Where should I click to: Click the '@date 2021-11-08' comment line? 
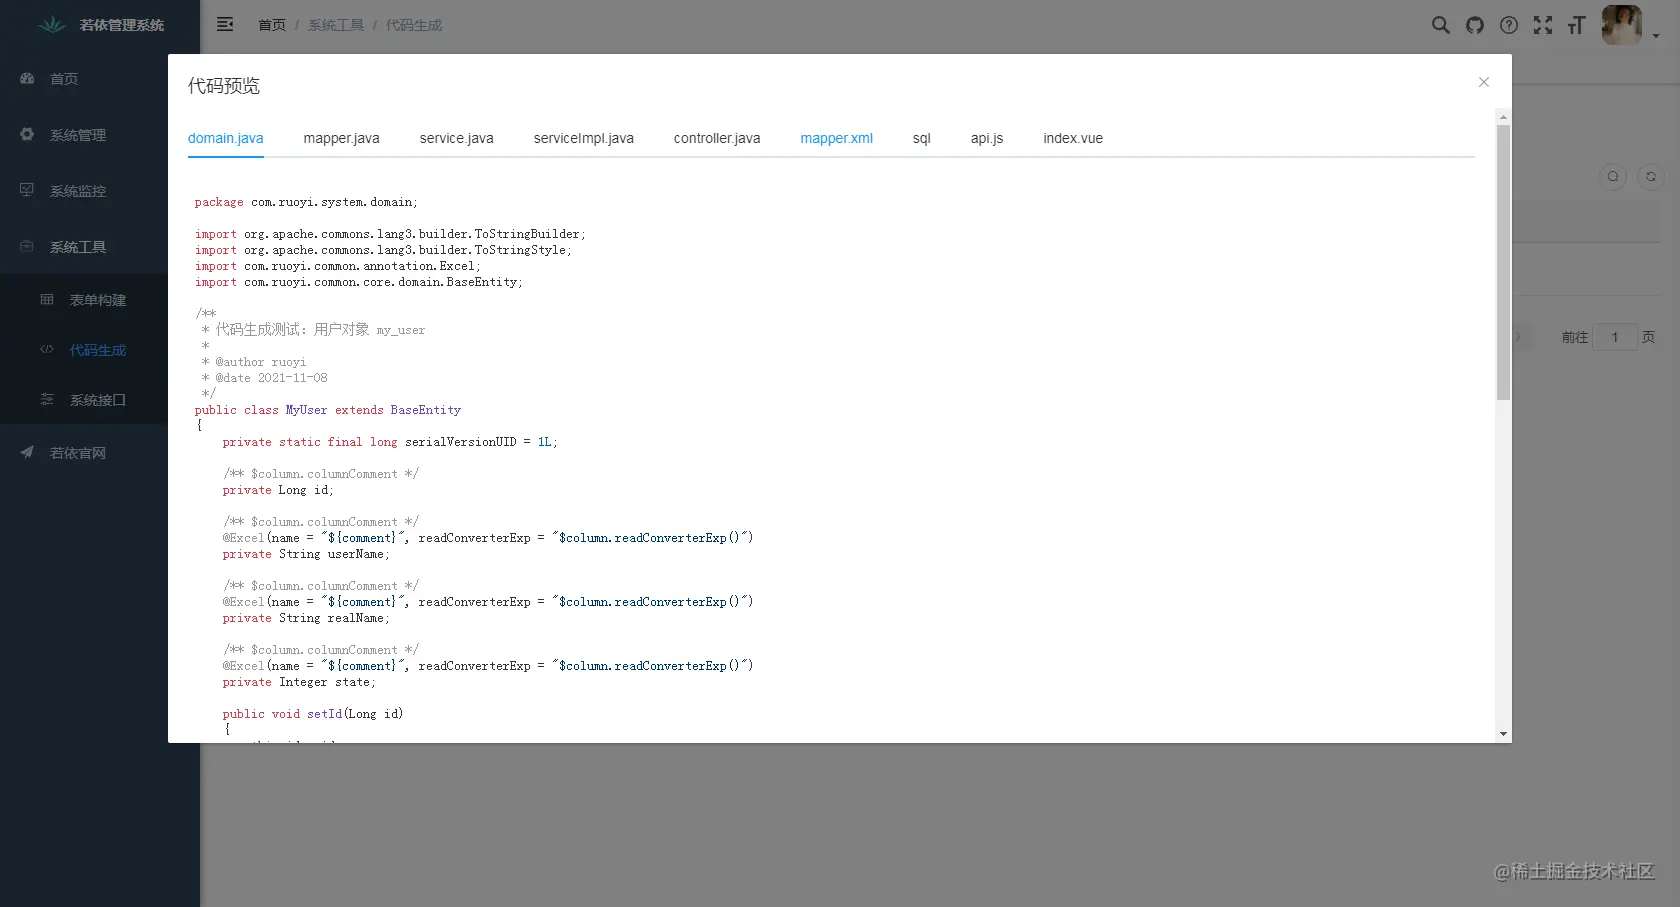[x=264, y=378]
